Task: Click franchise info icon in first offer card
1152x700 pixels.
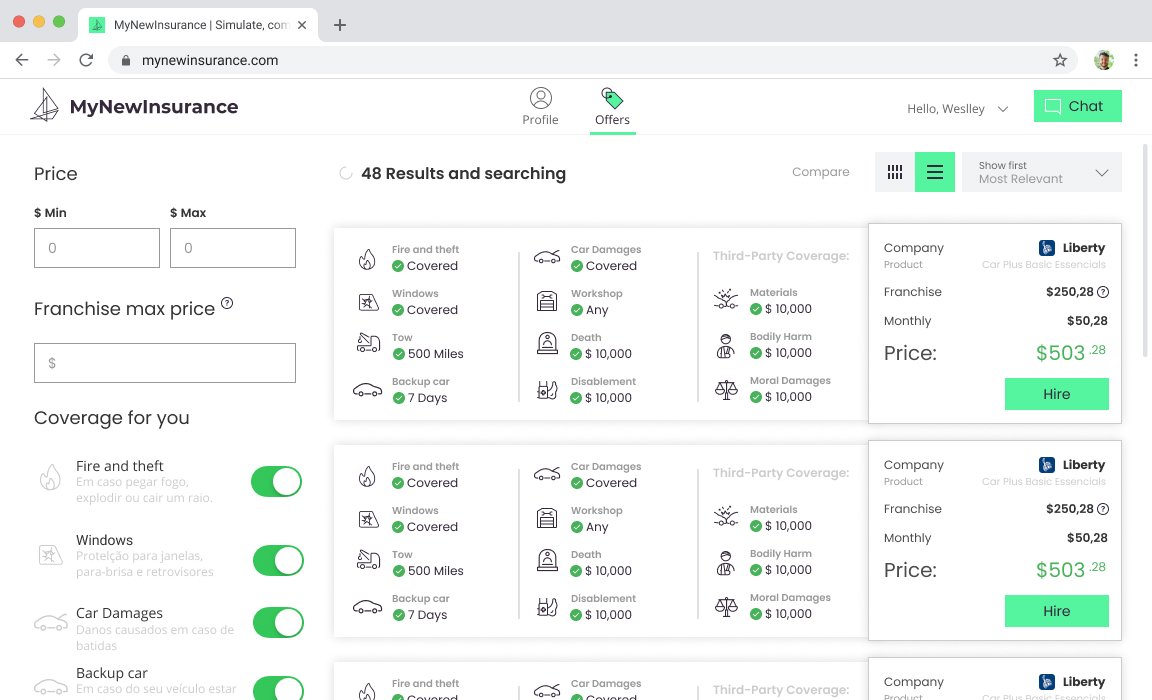Action: tap(1103, 292)
